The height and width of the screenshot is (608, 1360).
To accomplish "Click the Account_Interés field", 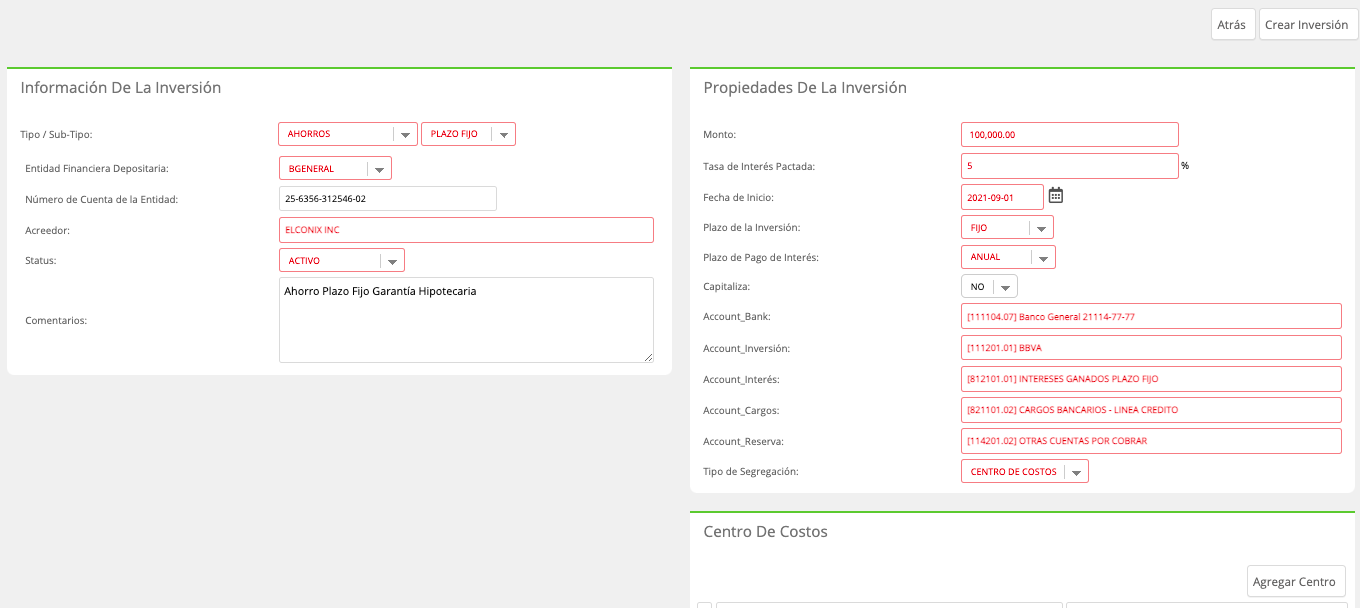I will [1151, 379].
